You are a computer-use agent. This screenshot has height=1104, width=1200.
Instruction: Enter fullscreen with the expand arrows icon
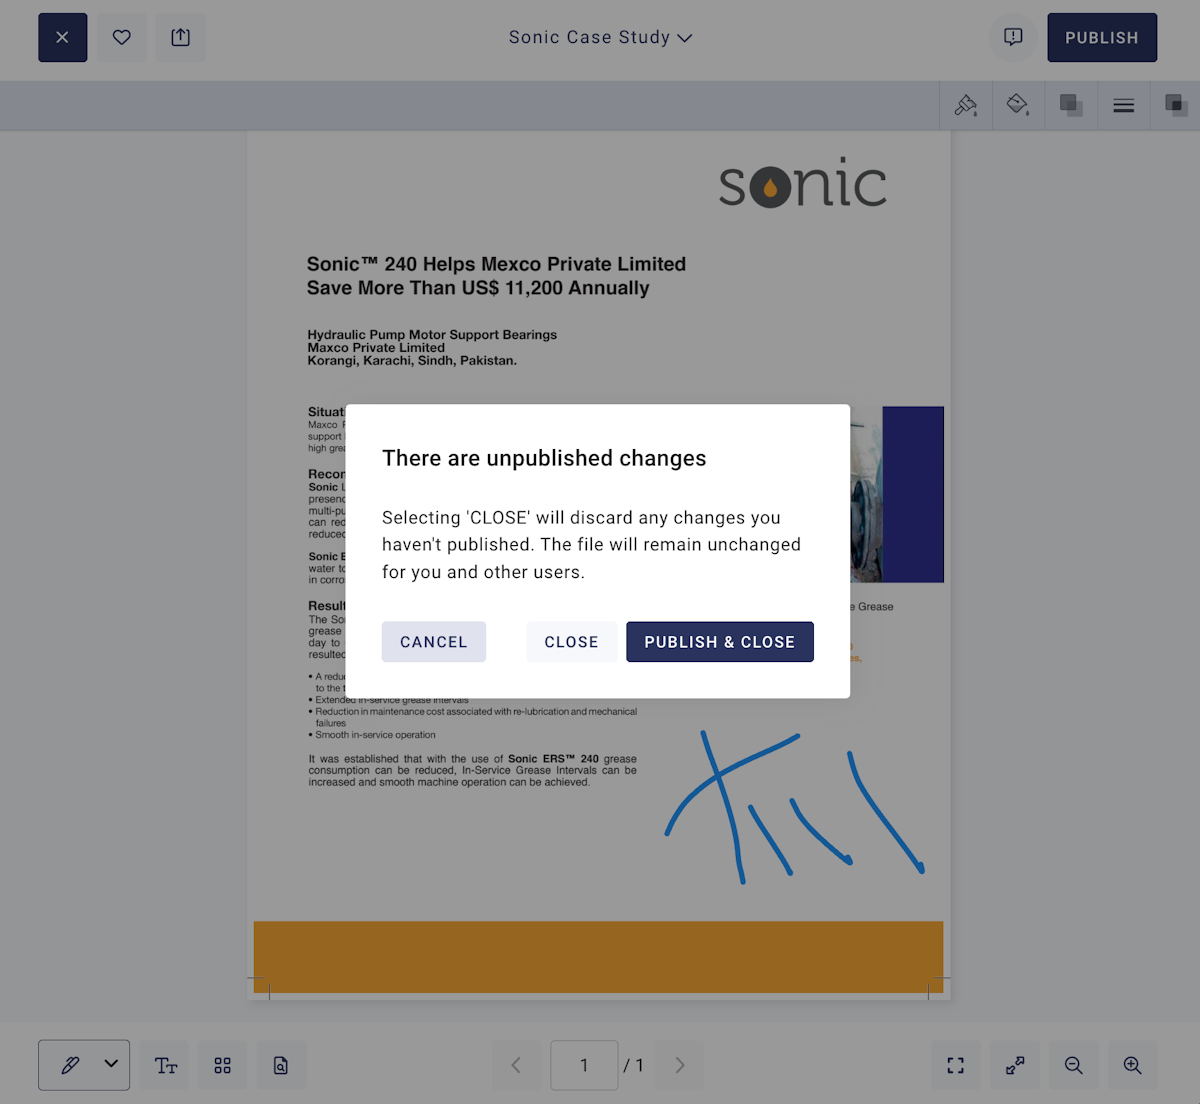pyautogui.click(x=1015, y=1066)
